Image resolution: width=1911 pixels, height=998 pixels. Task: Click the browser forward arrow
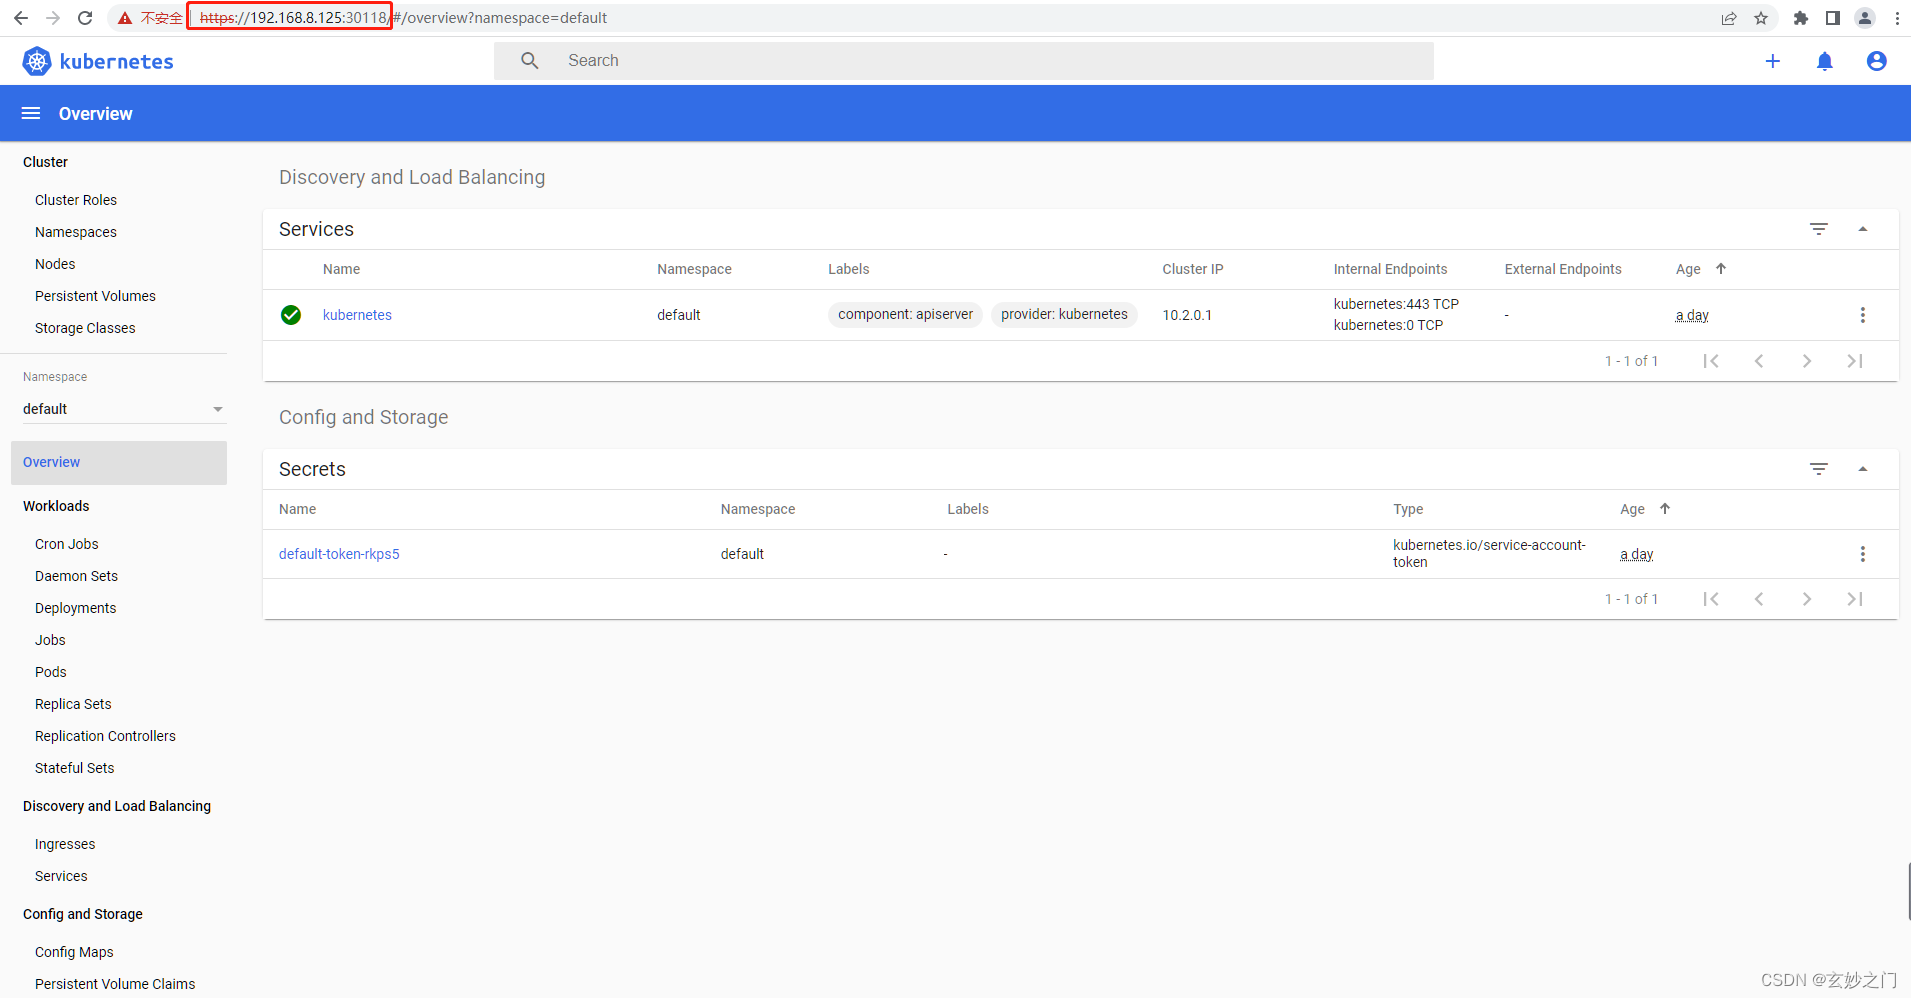pos(53,18)
